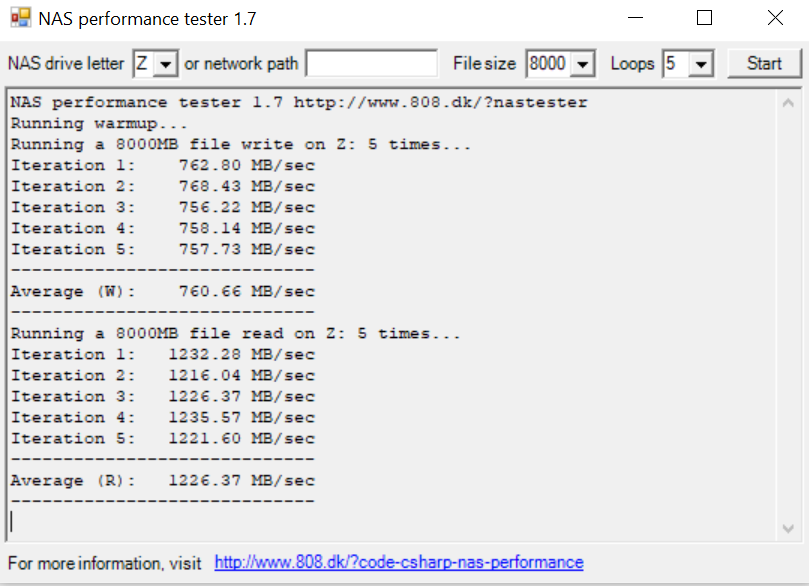809x586 pixels.
Task: Click the 'NAS drive letter' label
Action: click(x=66, y=63)
